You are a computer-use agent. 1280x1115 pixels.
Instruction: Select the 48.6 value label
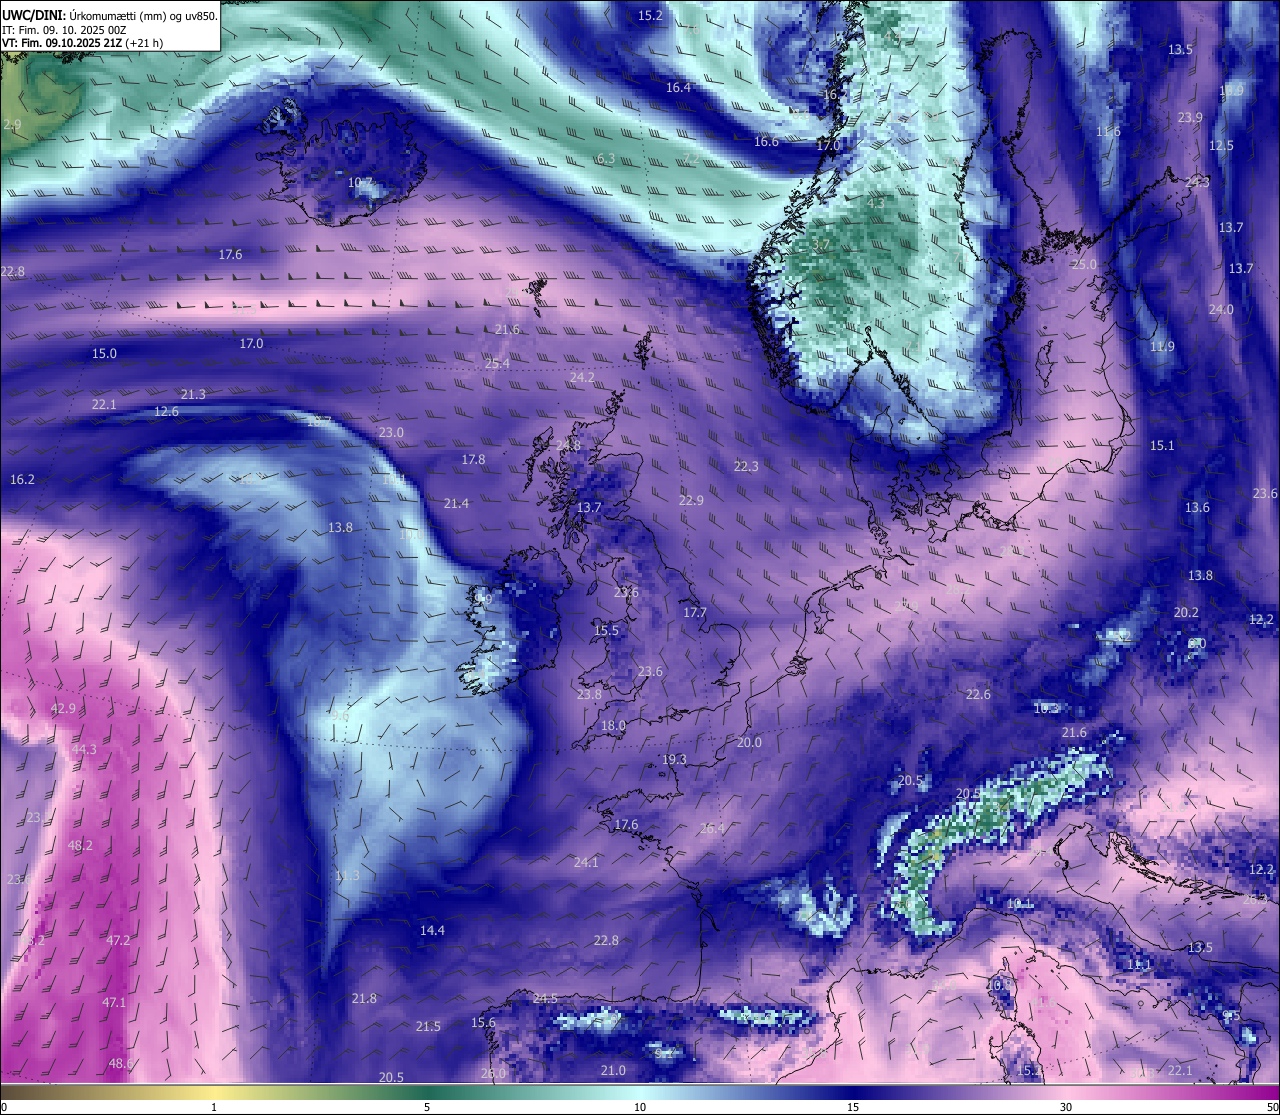[x=121, y=1064]
